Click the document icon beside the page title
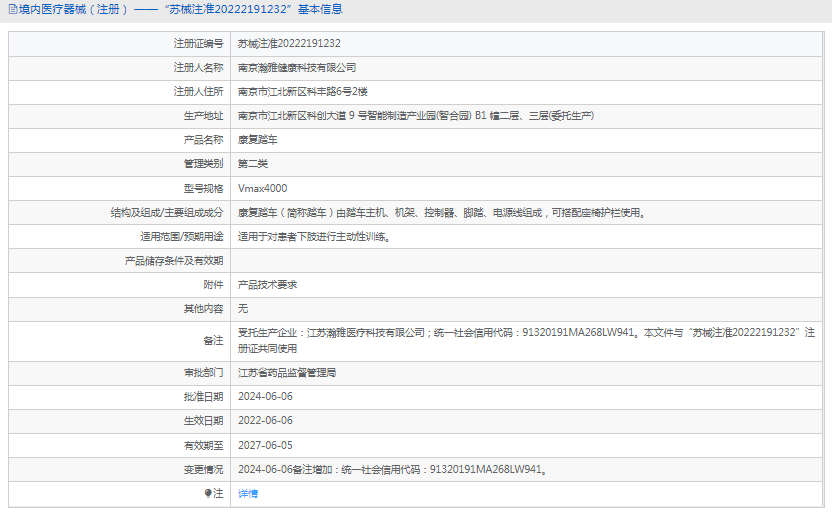The image size is (832, 514). click(x=13, y=10)
